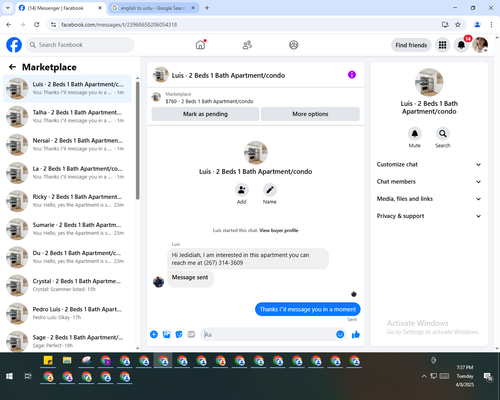
Task: Open the View buyer profile link
Action: 279,230
